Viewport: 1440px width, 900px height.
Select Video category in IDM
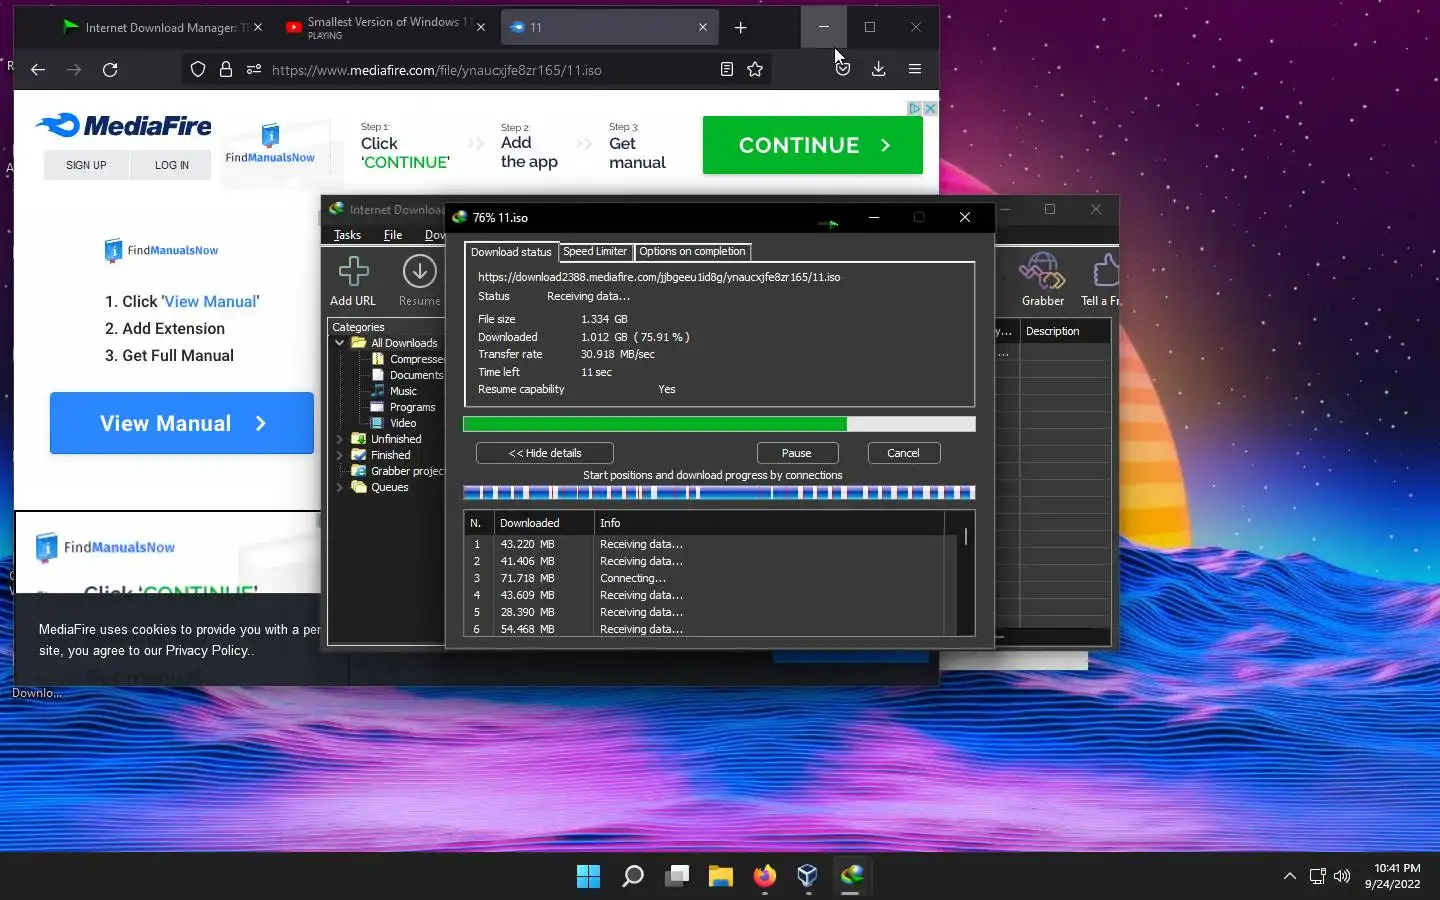click(x=394, y=423)
